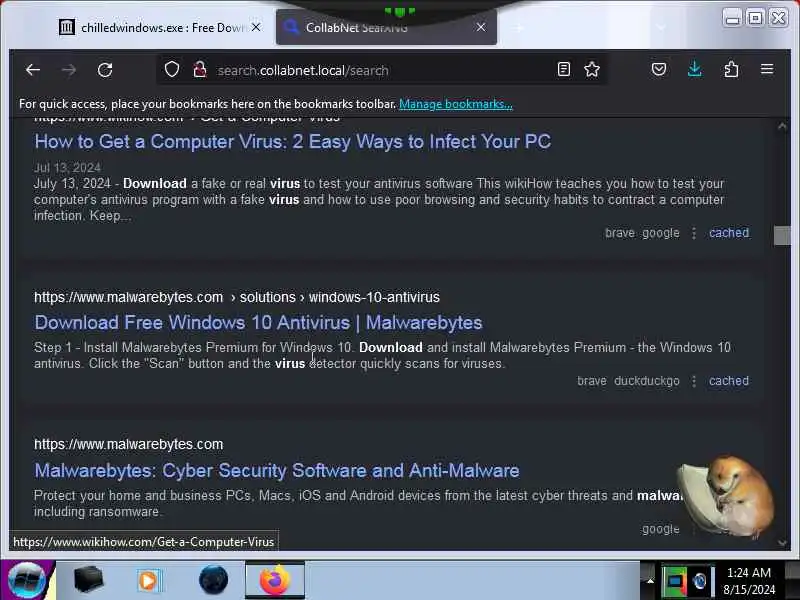The image size is (800, 600).
Task: Click the hamster desktop pet image
Action: click(728, 496)
